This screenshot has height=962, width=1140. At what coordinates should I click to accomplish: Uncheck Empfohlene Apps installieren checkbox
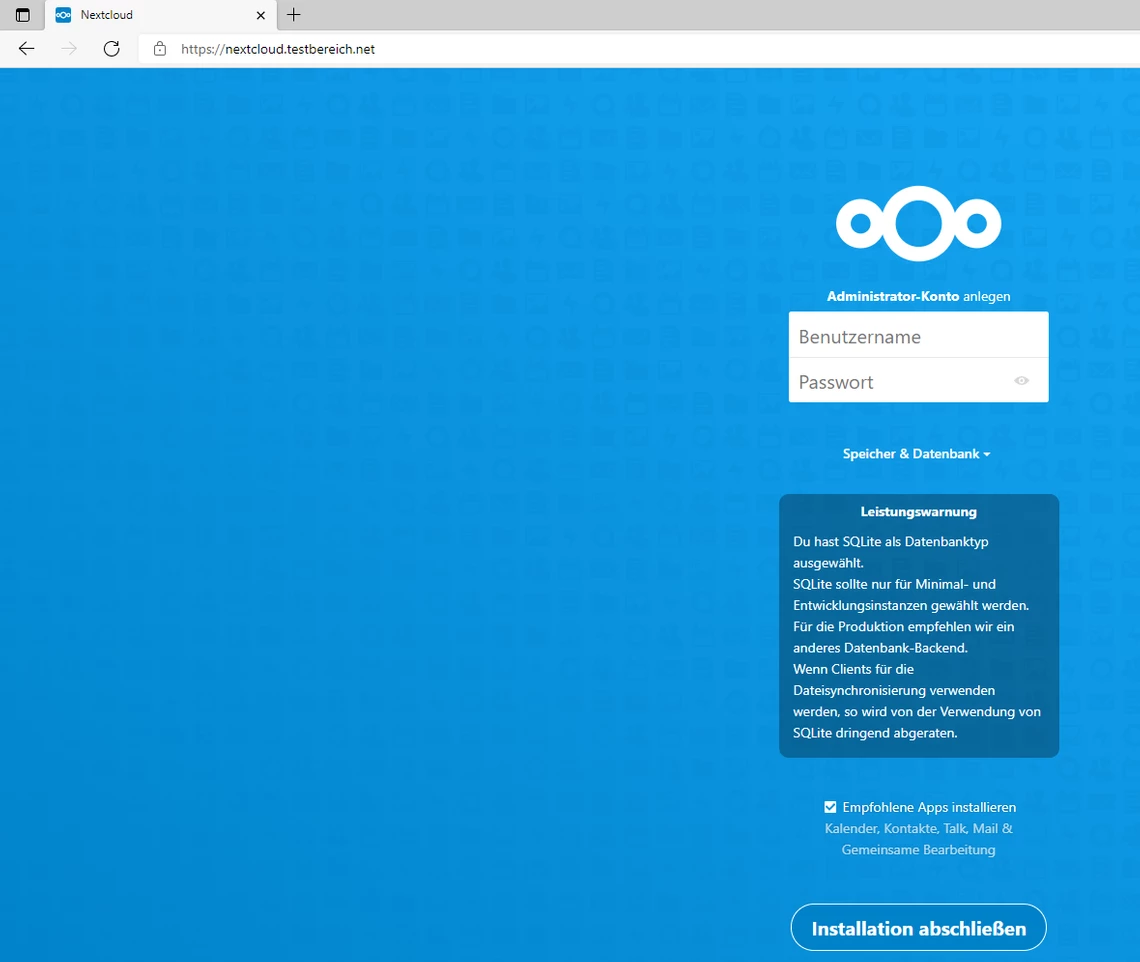coord(830,807)
